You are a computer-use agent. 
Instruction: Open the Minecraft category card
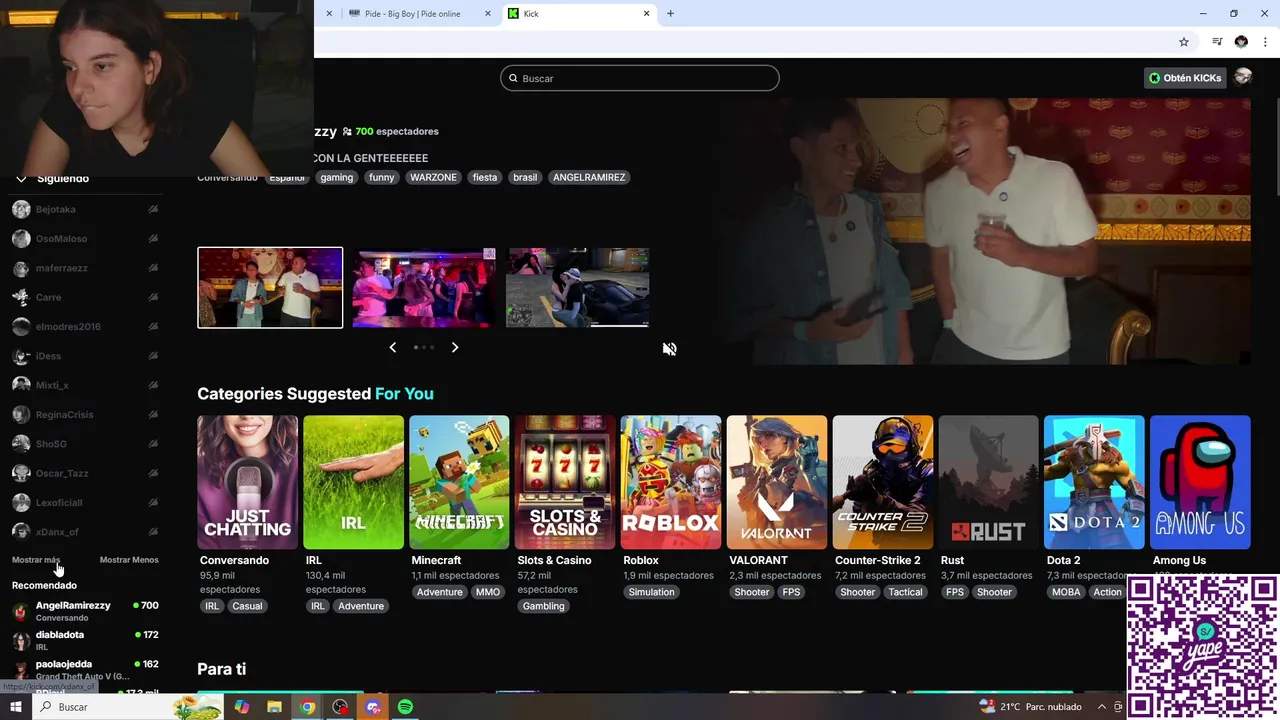click(x=459, y=482)
